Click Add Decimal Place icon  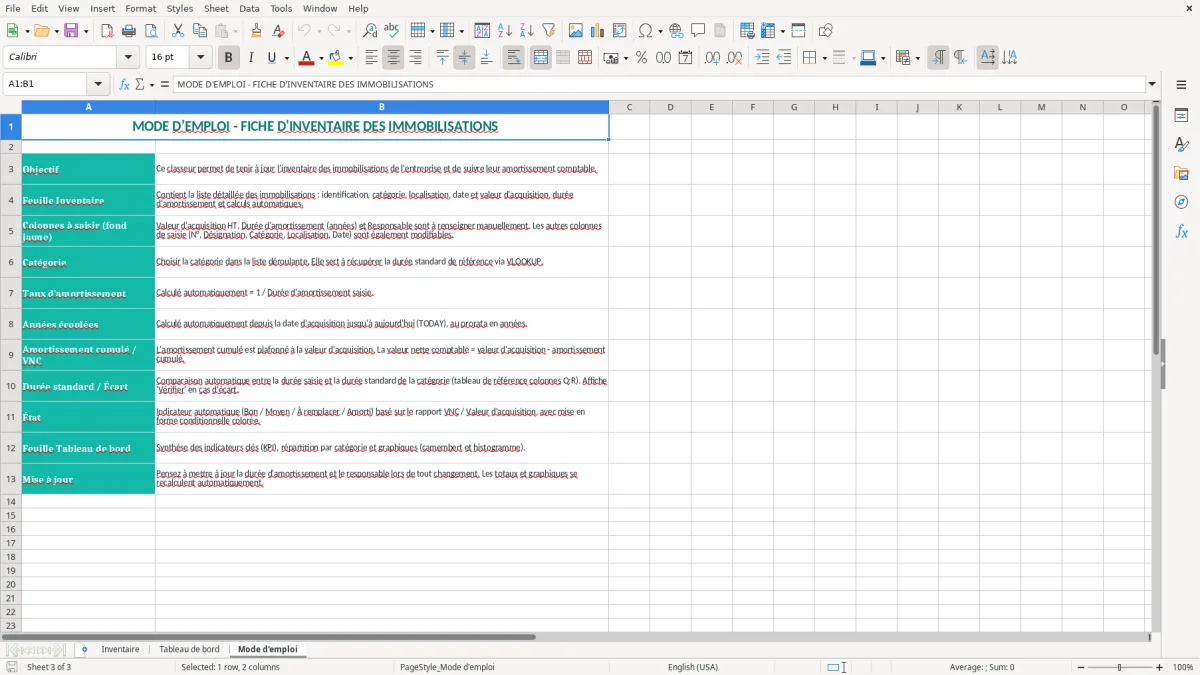(712, 58)
